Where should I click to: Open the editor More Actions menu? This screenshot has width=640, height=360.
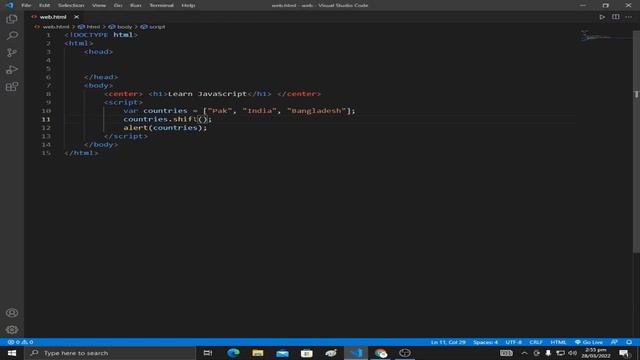tap(629, 17)
